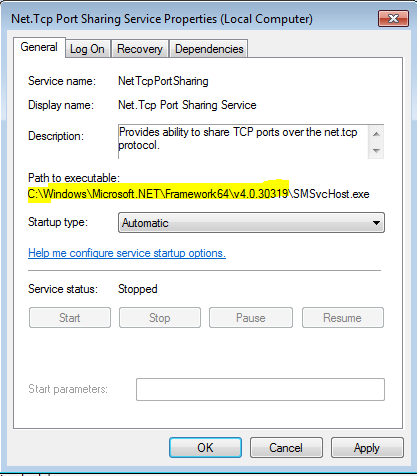Viewport: 417px width, 476px height.
Task: Open the Recovery tab
Action: (x=140, y=49)
